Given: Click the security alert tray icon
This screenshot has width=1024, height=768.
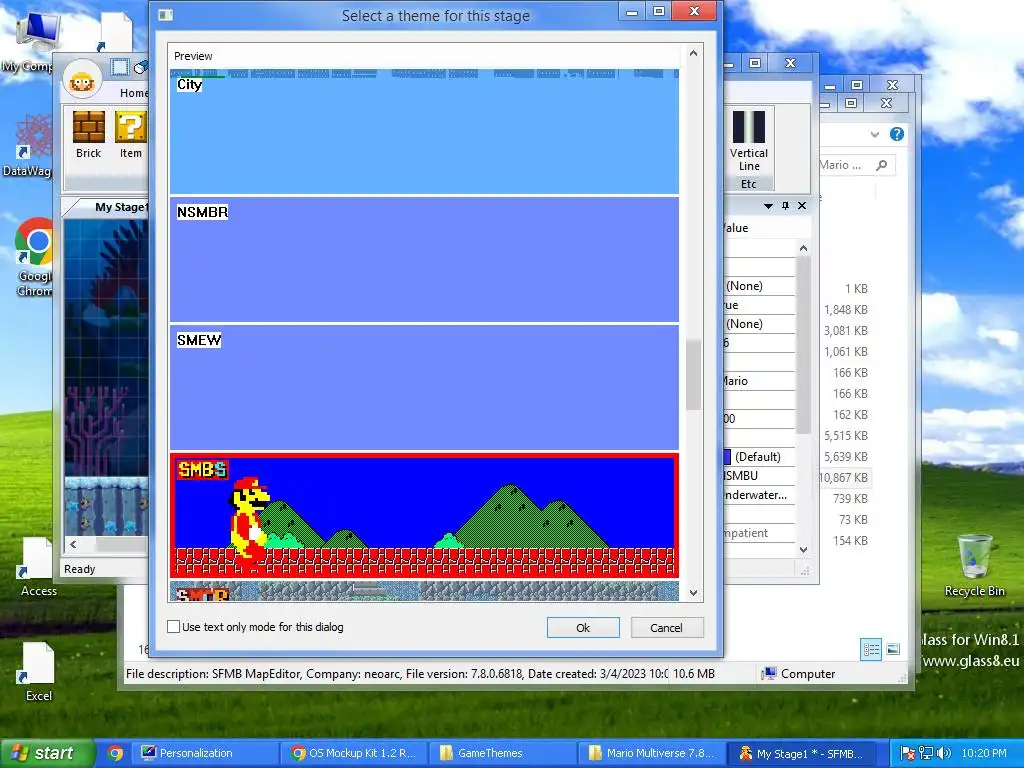Looking at the screenshot, I should click(908, 753).
